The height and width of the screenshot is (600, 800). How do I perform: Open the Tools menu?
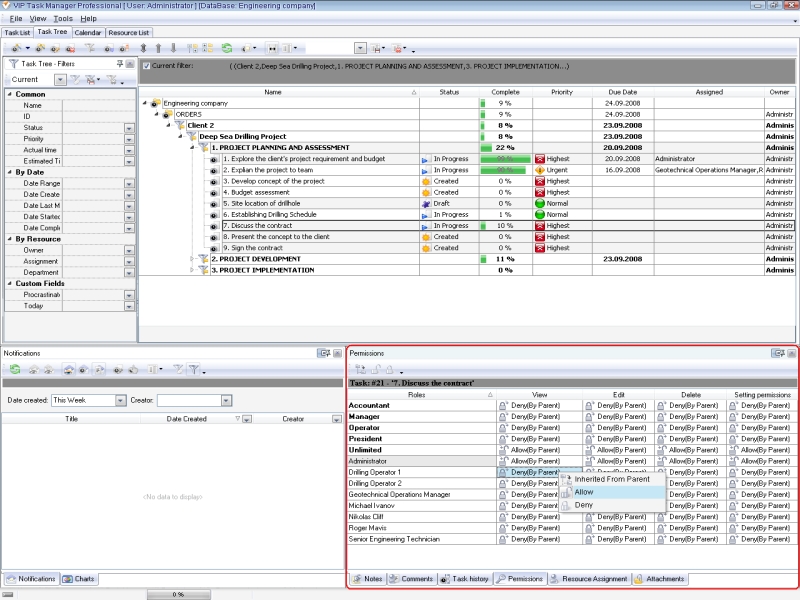[63, 18]
